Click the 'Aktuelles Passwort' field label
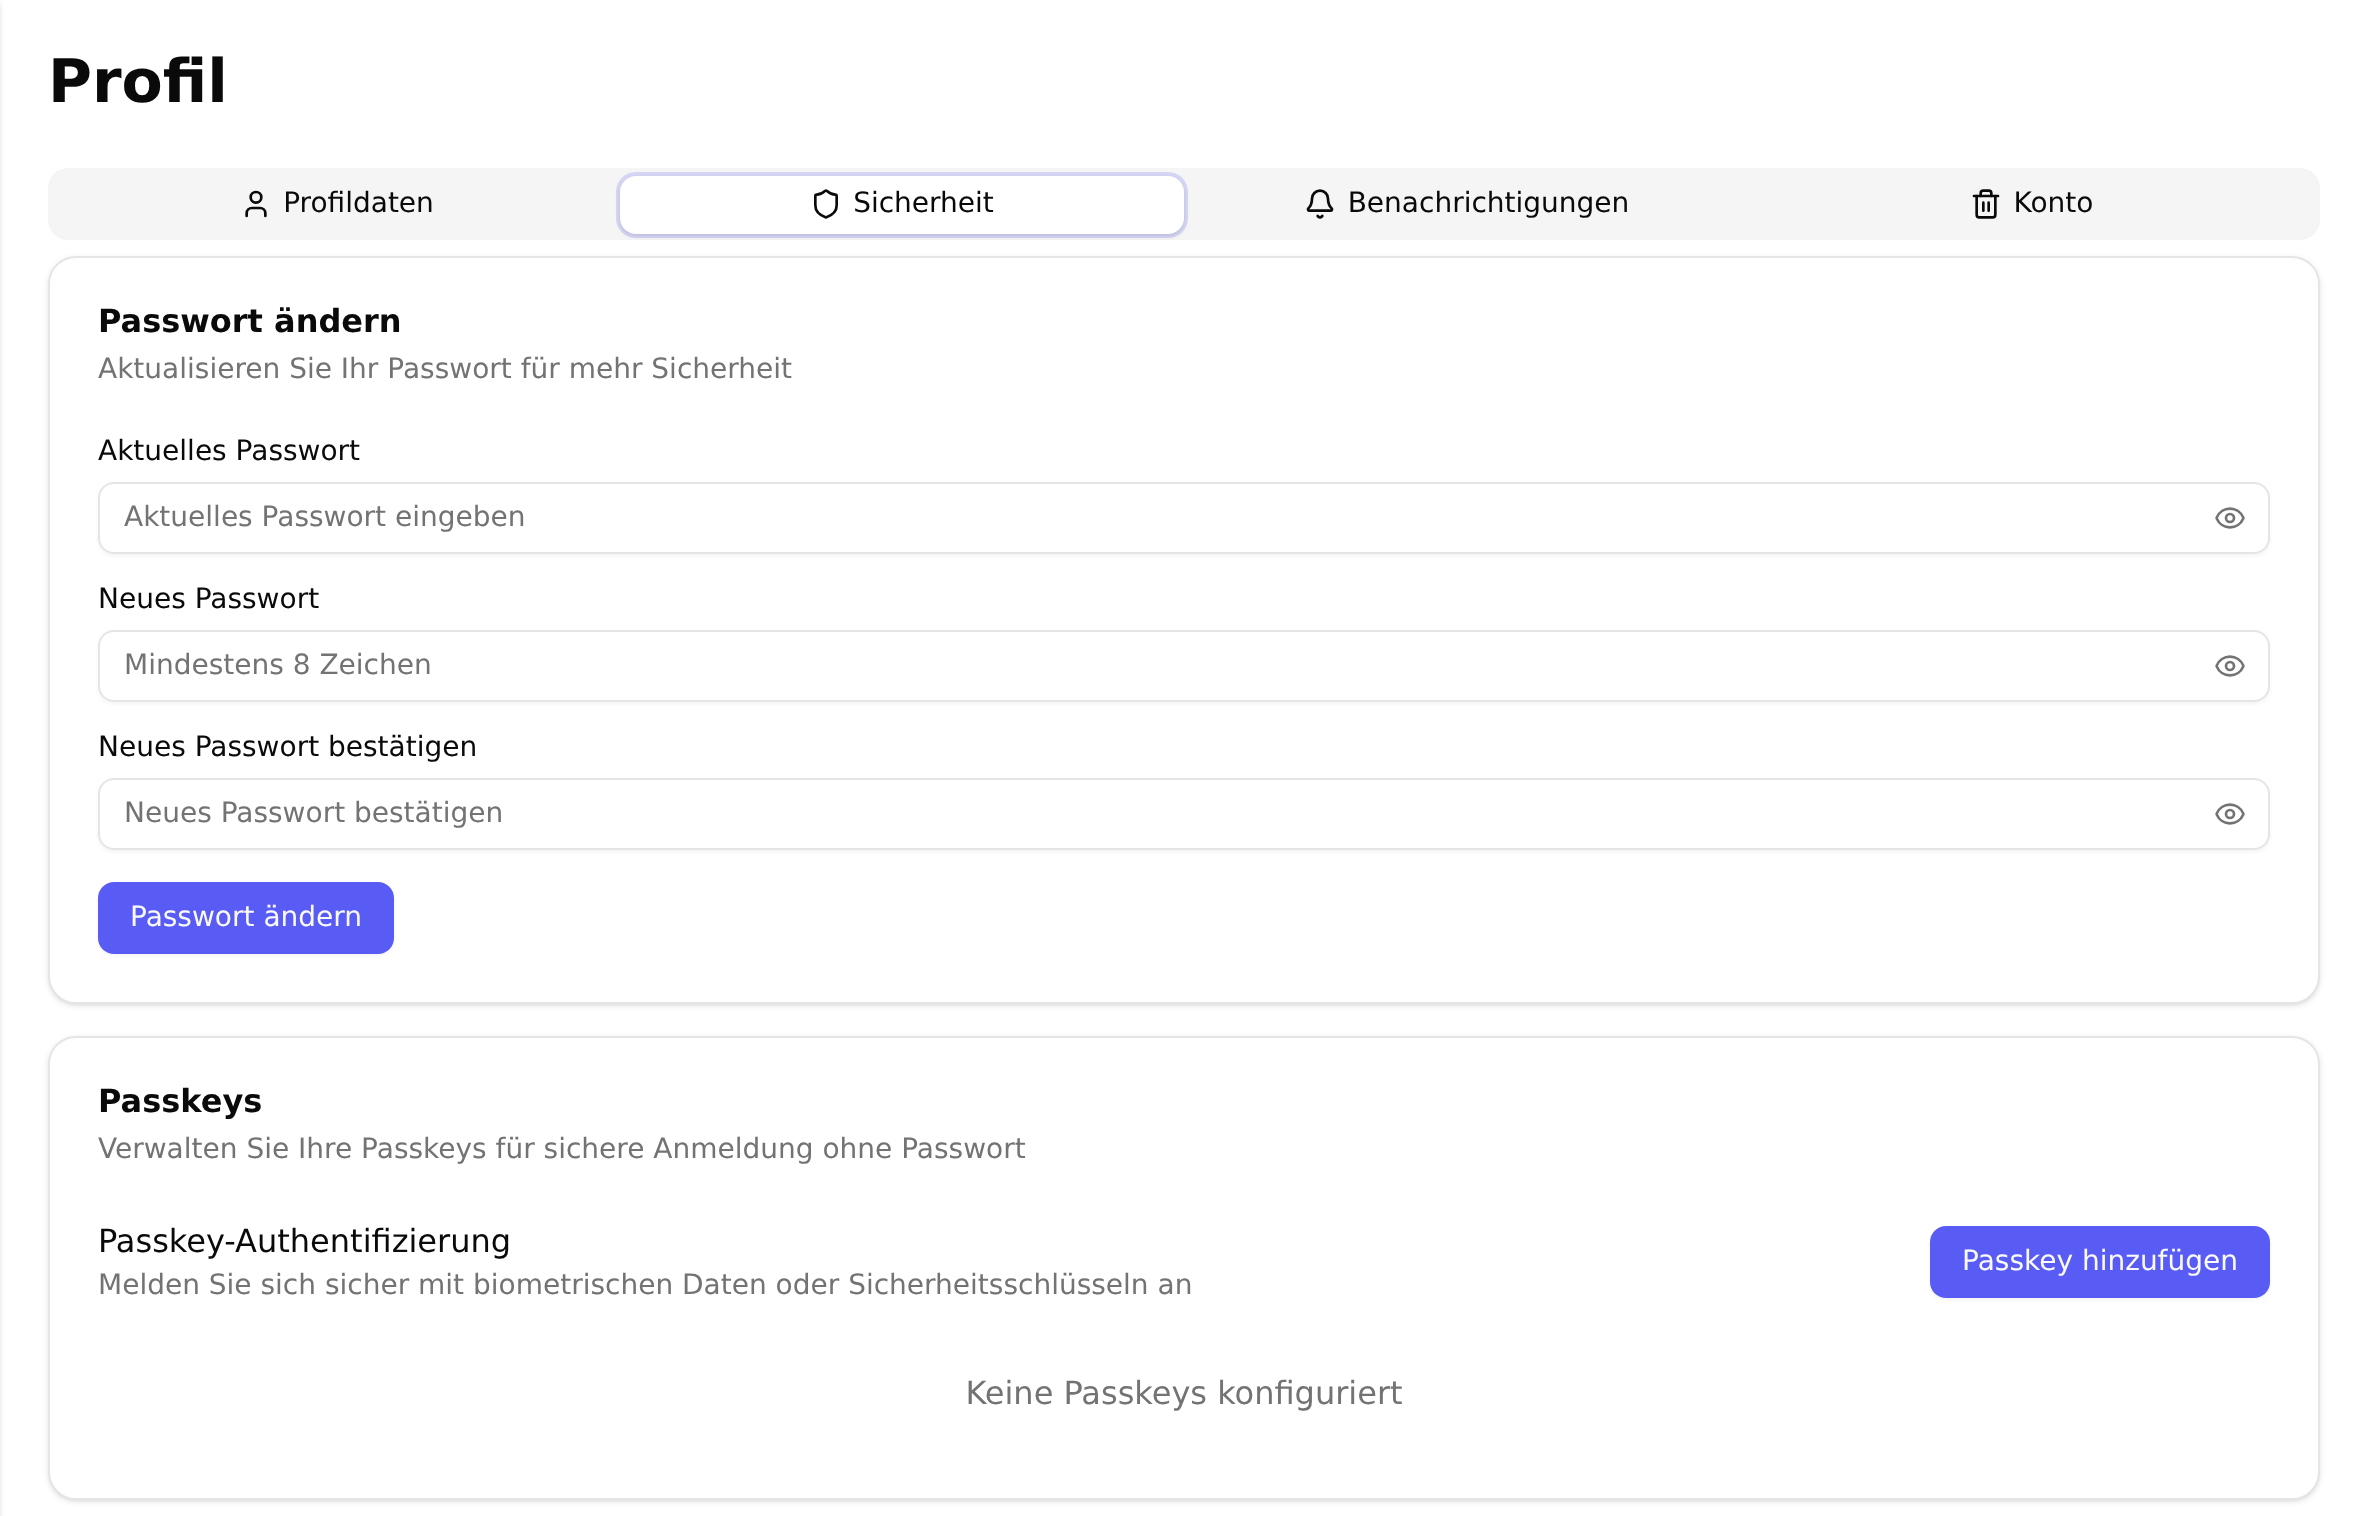2368x1516 pixels. click(229, 451)
